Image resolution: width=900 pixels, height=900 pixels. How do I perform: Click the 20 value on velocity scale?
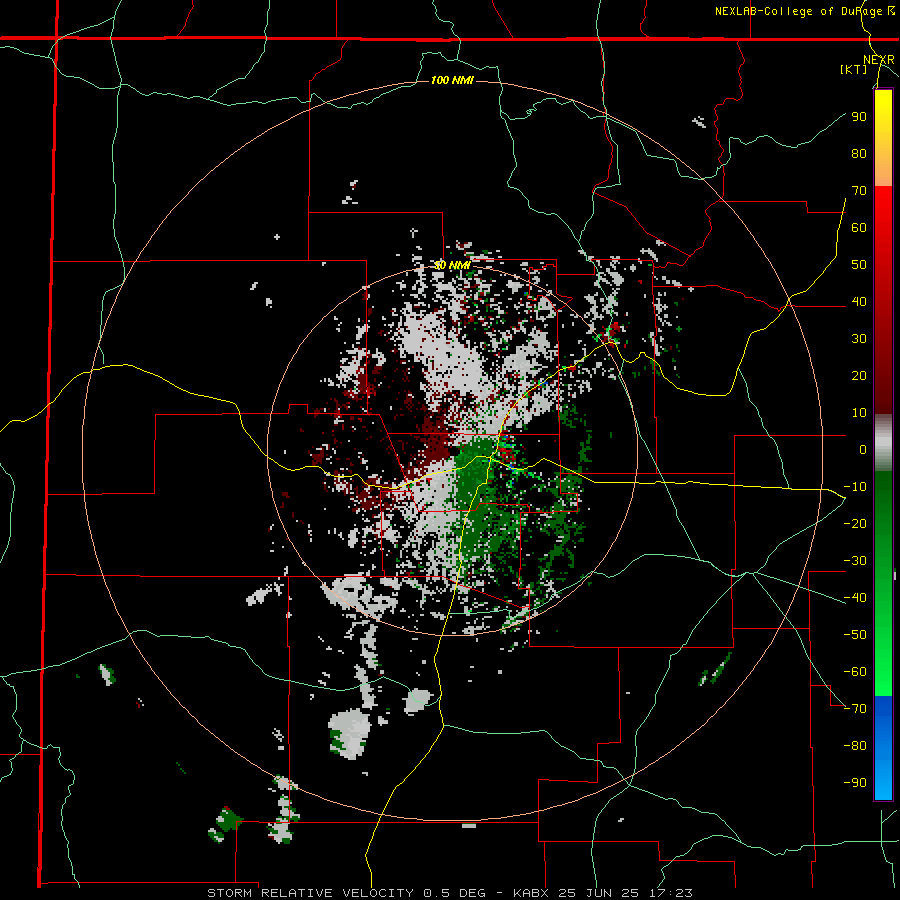(859, 375)
